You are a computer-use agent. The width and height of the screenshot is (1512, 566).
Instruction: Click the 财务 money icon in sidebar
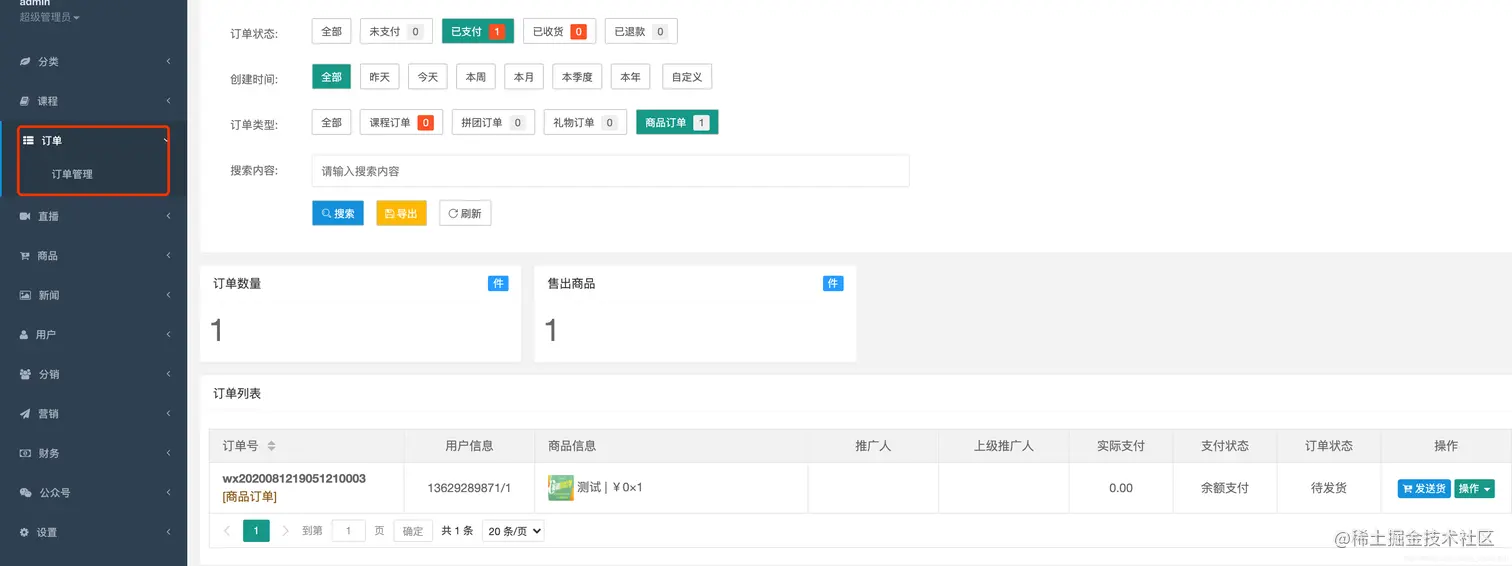(25, 453)
